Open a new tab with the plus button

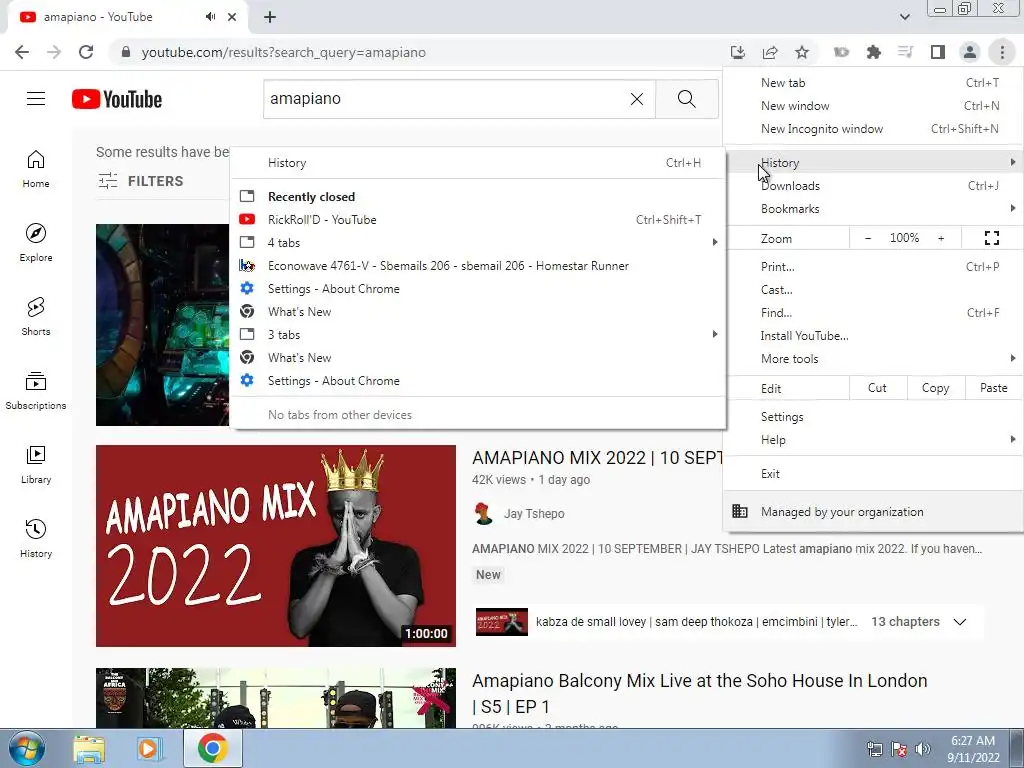point(270,17)
